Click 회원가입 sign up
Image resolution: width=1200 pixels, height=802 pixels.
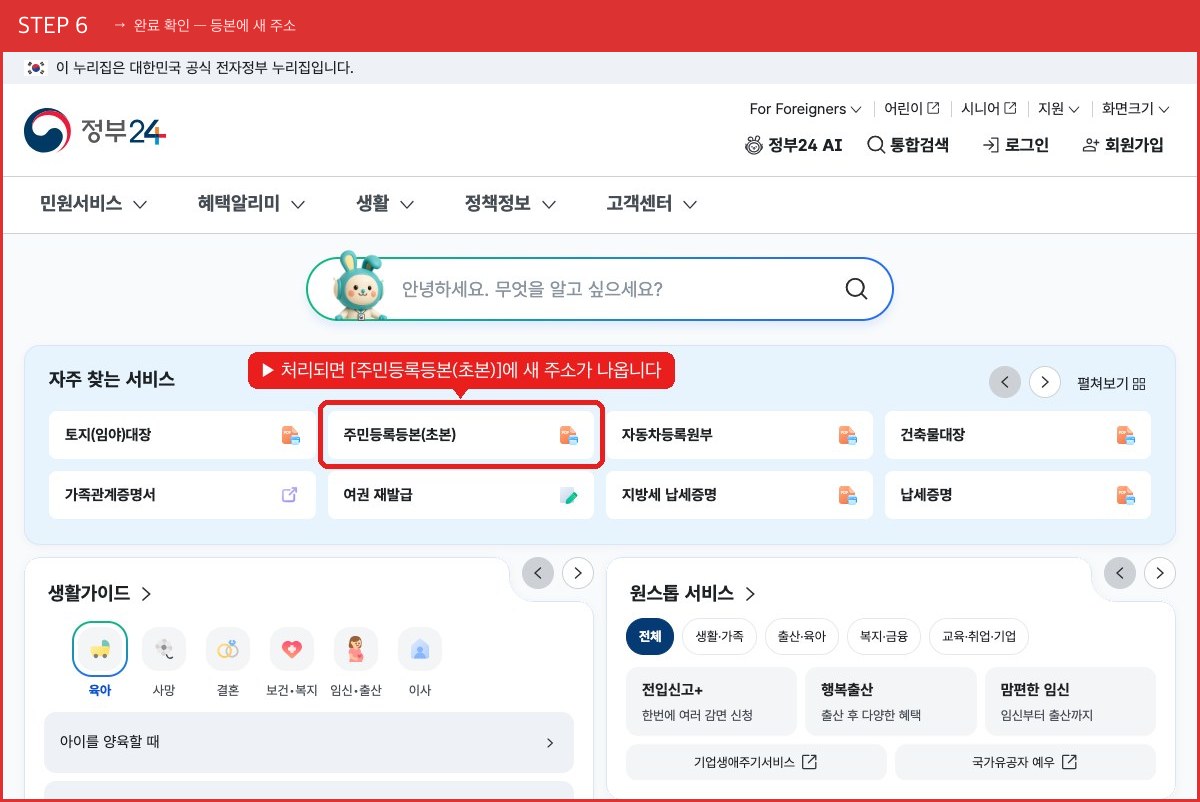click(x=1123, y=145)
